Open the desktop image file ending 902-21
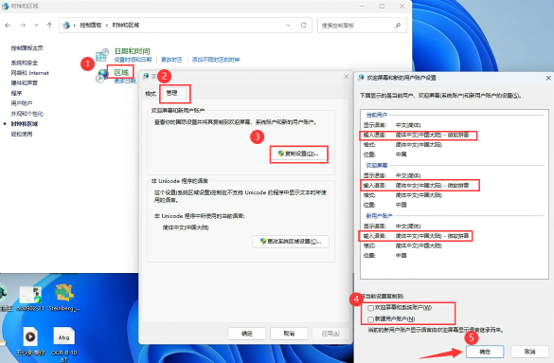 point(31,299)
